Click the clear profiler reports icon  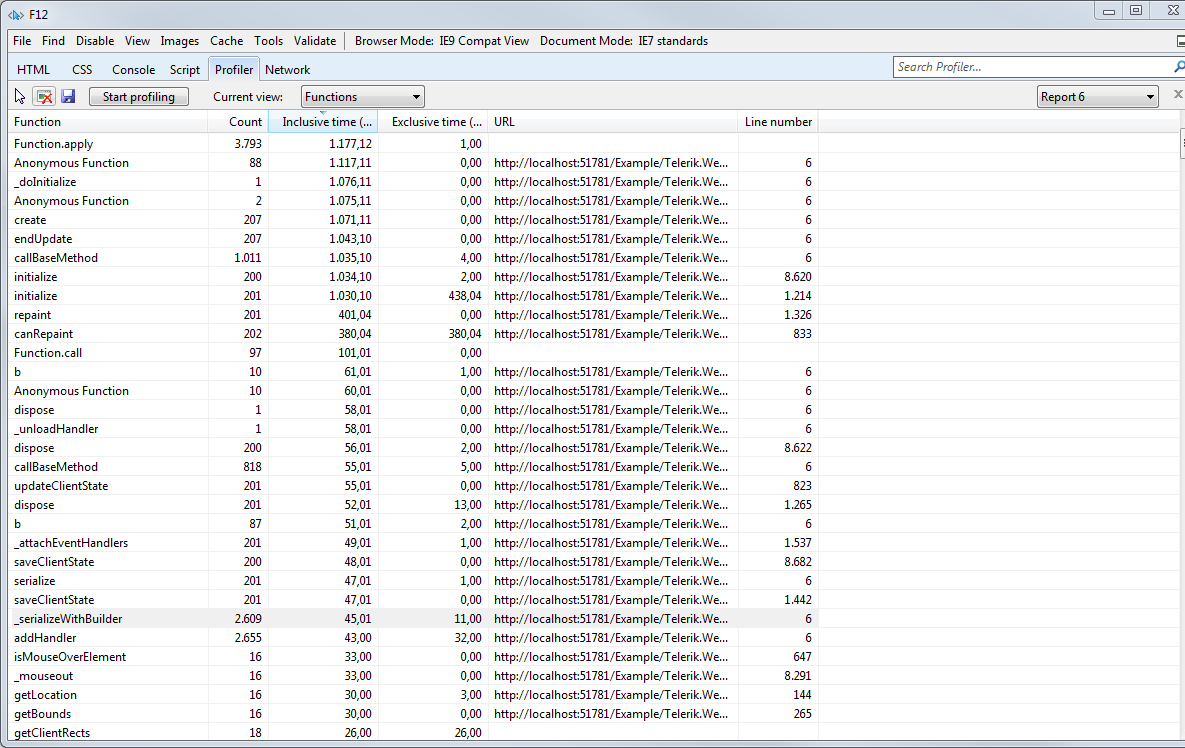45,97
